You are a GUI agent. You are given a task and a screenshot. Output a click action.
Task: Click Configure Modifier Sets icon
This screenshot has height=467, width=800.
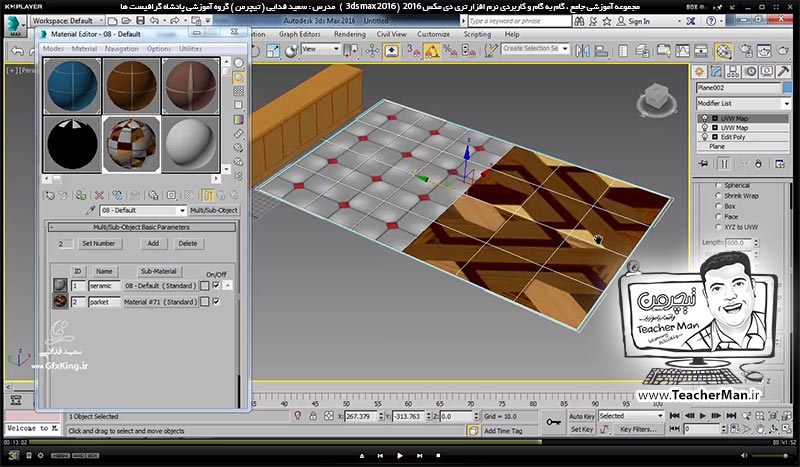(780, 164)
